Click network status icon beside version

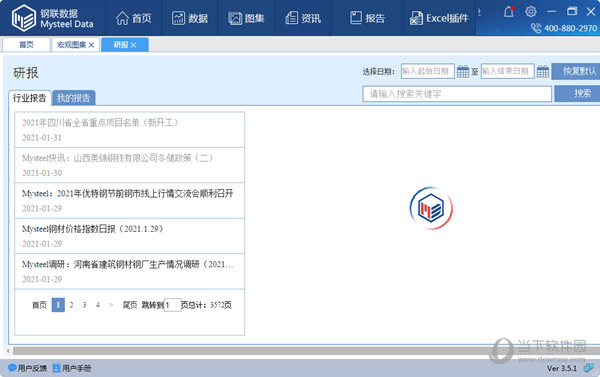[x=589, y=368]
